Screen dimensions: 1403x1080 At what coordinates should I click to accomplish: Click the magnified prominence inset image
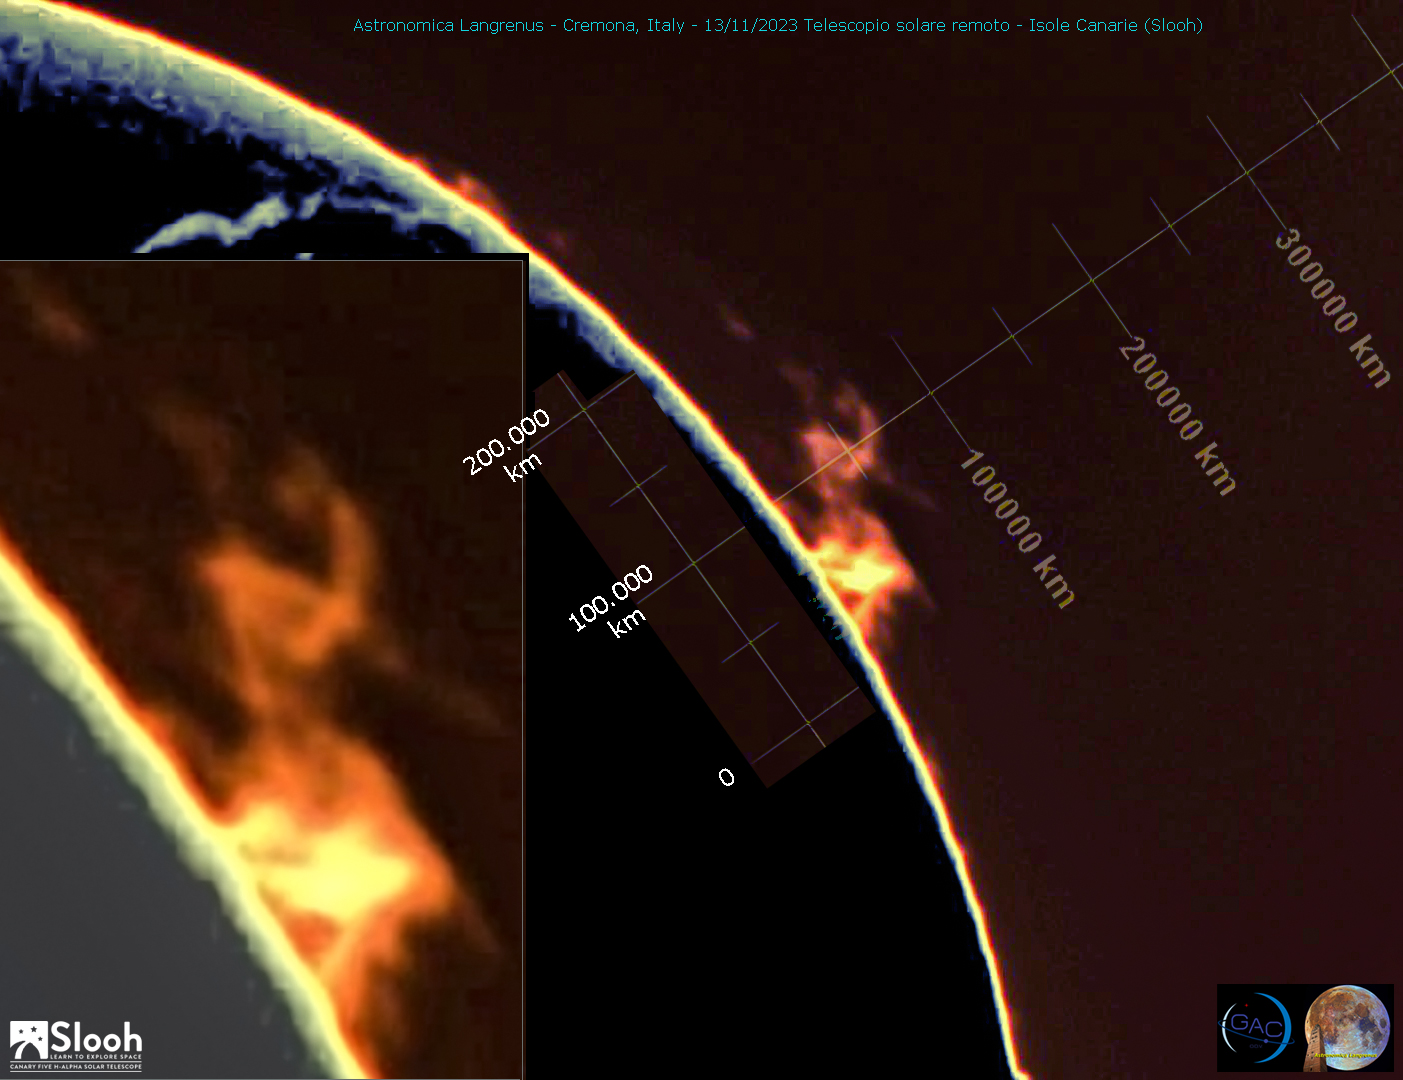pos(261,668)
